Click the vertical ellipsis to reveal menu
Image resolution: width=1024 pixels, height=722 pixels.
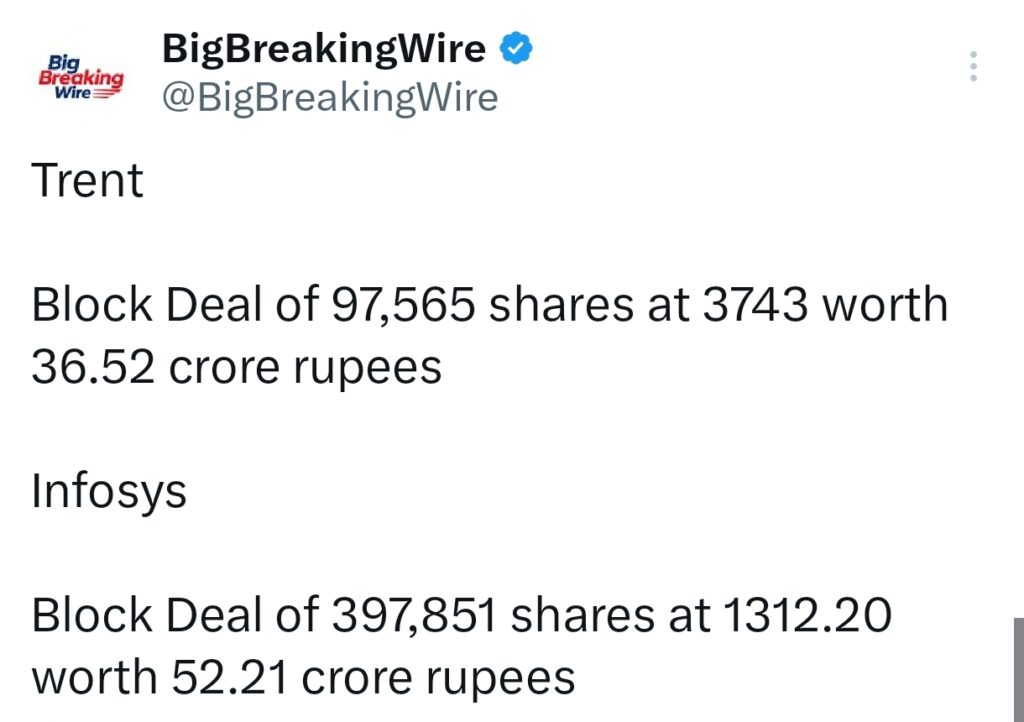click(975, 66)
